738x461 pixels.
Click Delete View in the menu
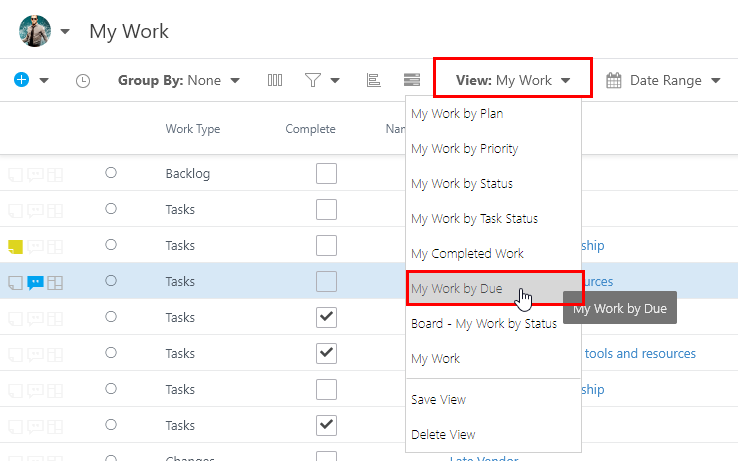(493, 434)
